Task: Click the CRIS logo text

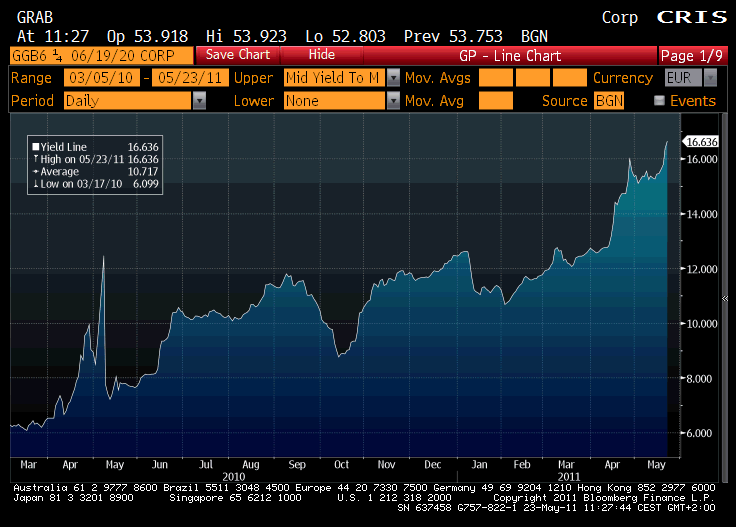Action: click(x=692, y=17)
